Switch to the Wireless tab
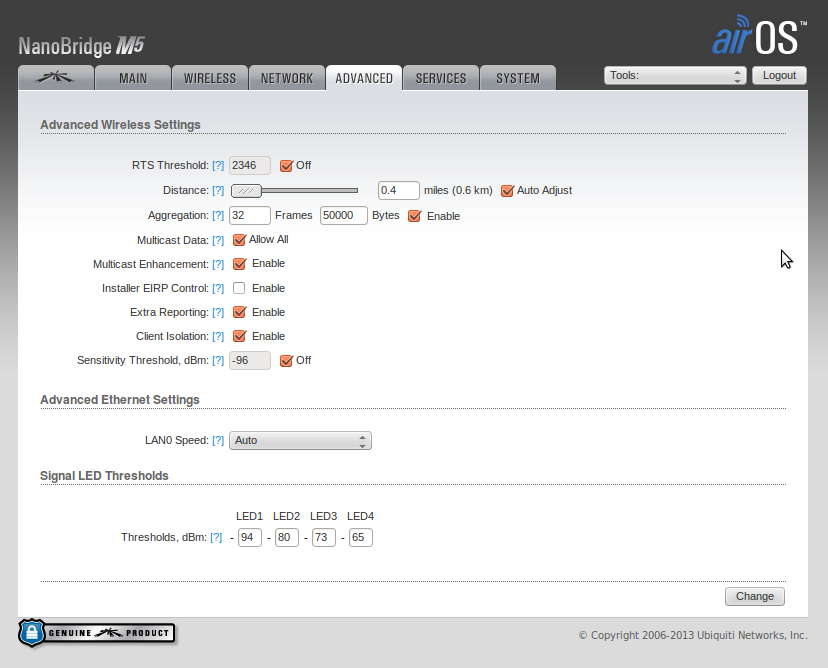The image size is (828, 668). click(210, 78)
